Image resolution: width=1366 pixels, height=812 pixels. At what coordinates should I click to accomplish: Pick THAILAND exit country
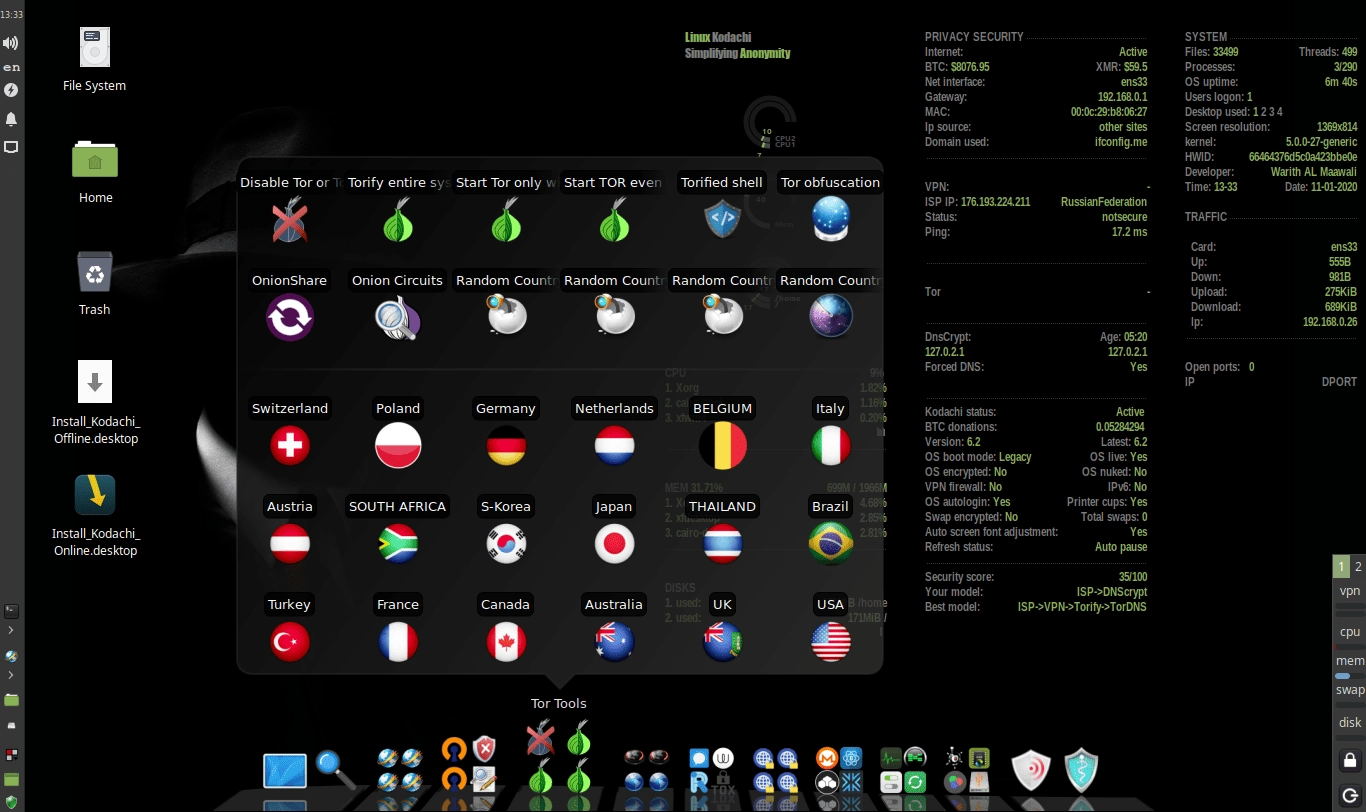coord(722,543)
